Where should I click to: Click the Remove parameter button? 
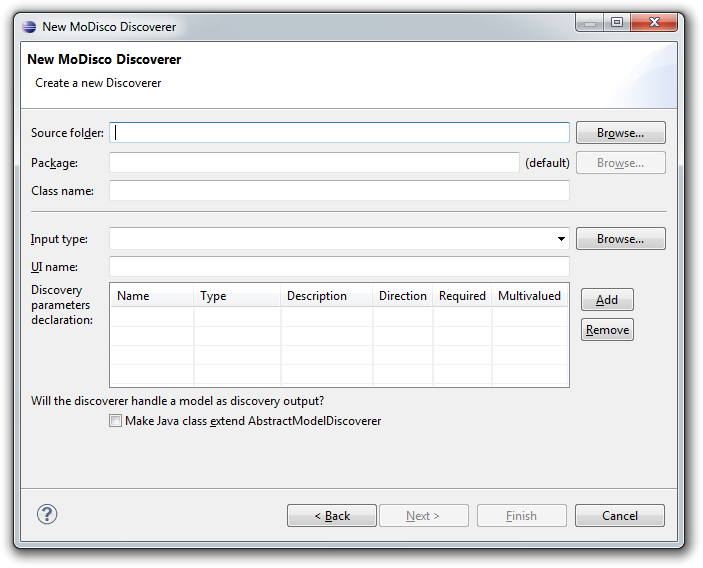[607, 330]
